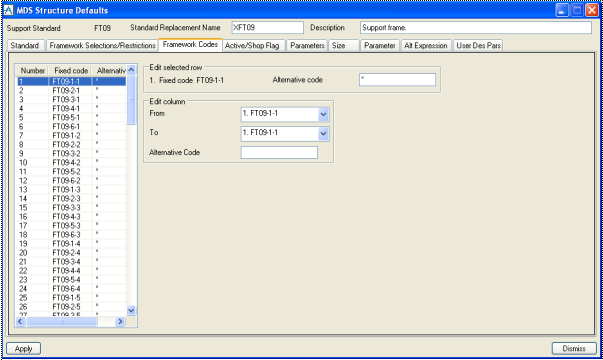Image resolution: width=603 pixels, height=360 pixels.
Task: Select row 2 with code FT09-2-1
Action: coord(71,90)
